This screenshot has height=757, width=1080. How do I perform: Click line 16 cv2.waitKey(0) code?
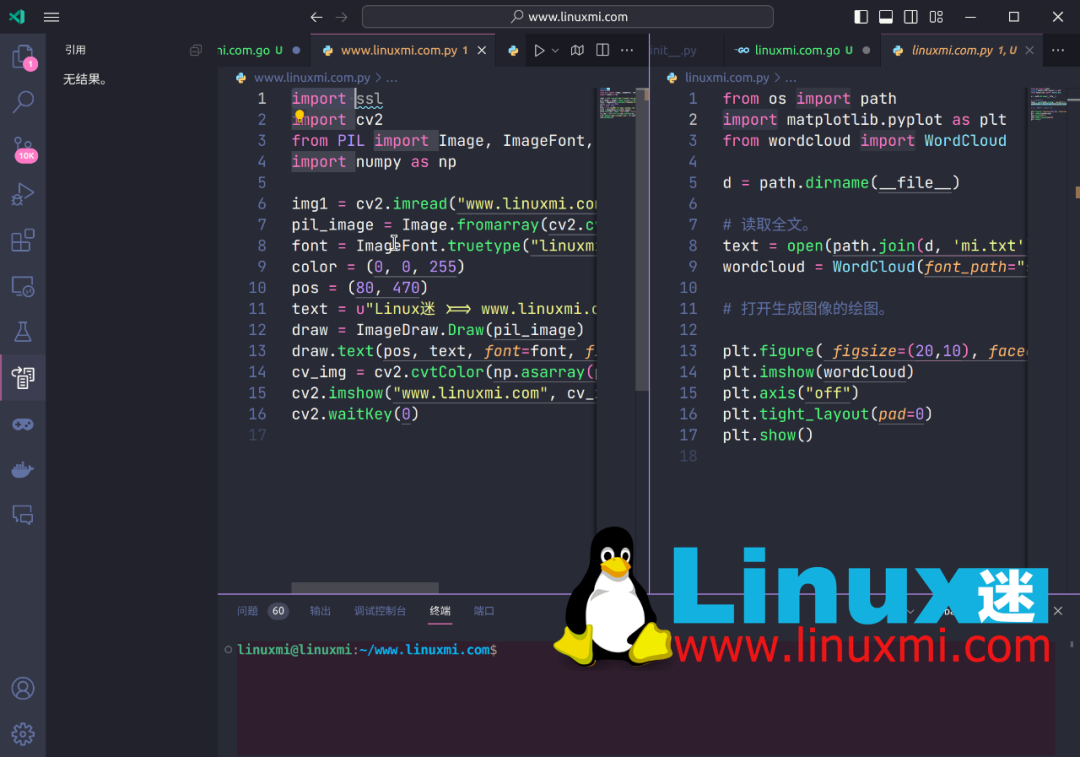[355, 414]
